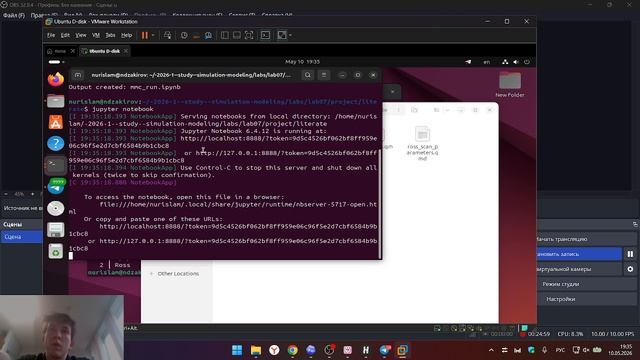Open OBS virtual camera settings gear
Viewport: 640px width, 360px height.
point(630,269)
